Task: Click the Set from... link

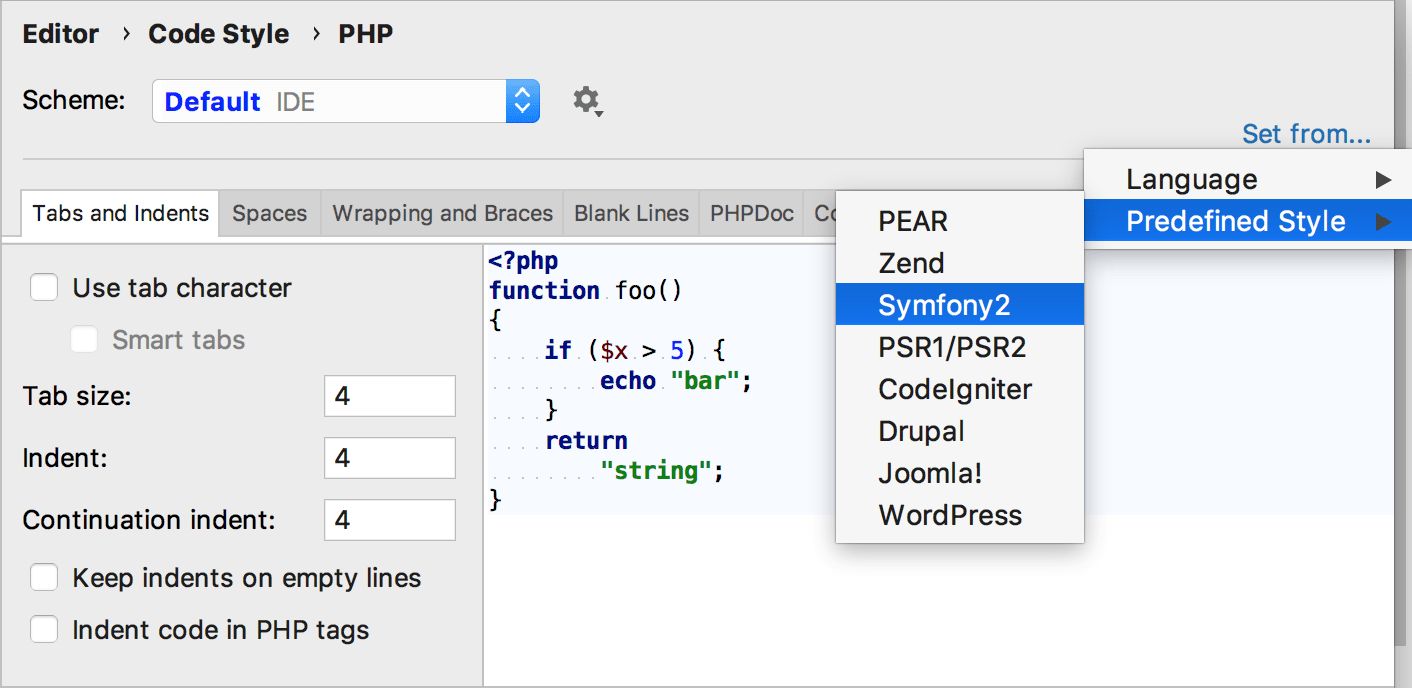Action: point(1307,133)
